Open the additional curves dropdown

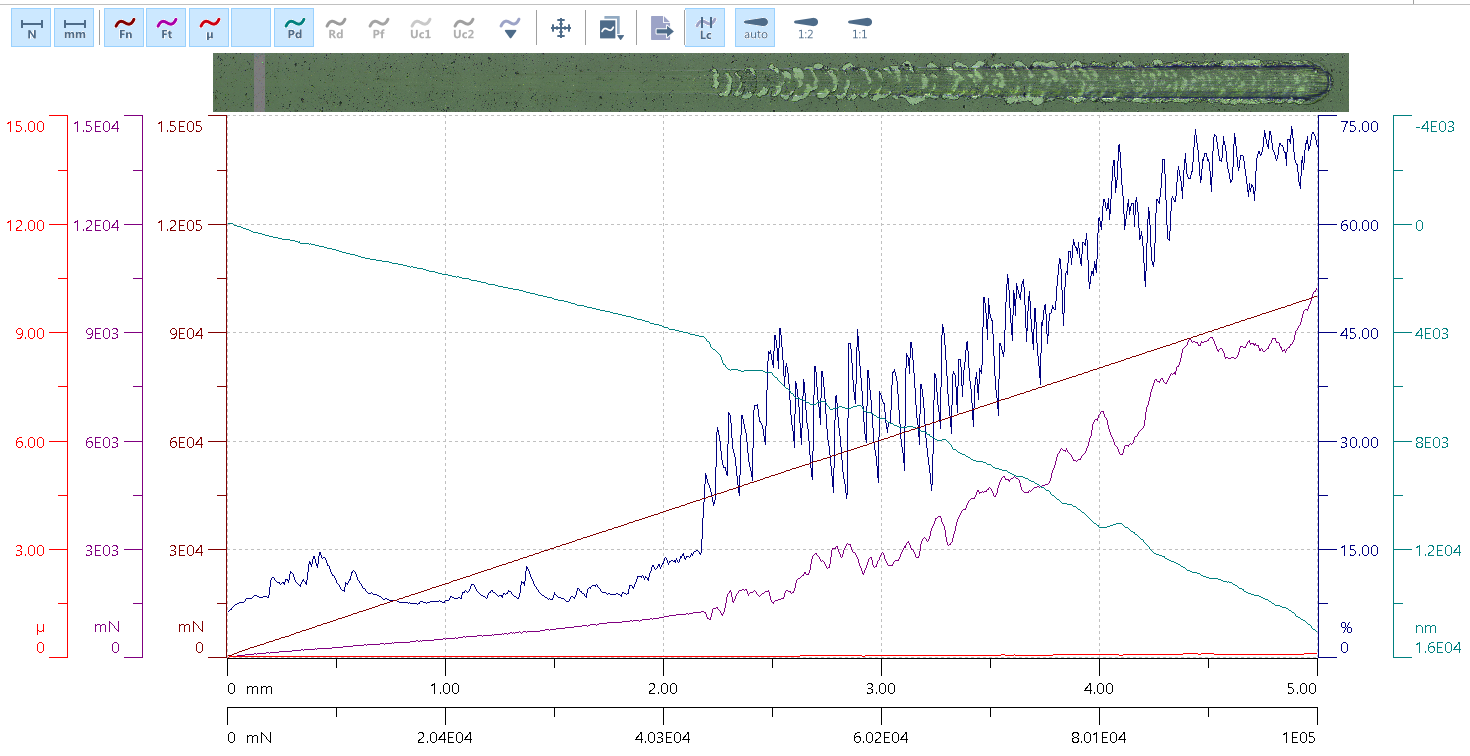[510, 27]
